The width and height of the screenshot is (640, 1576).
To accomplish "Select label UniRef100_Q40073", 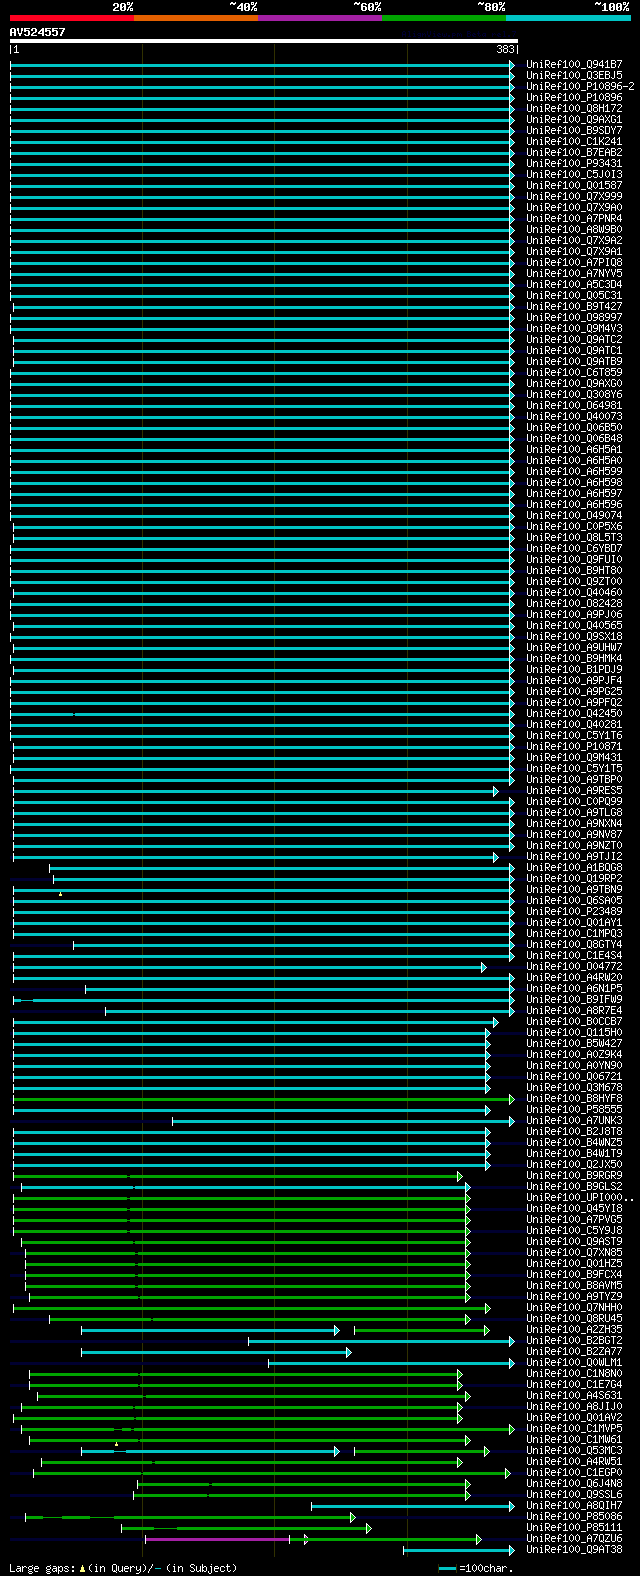I will (x=574, y=416).
